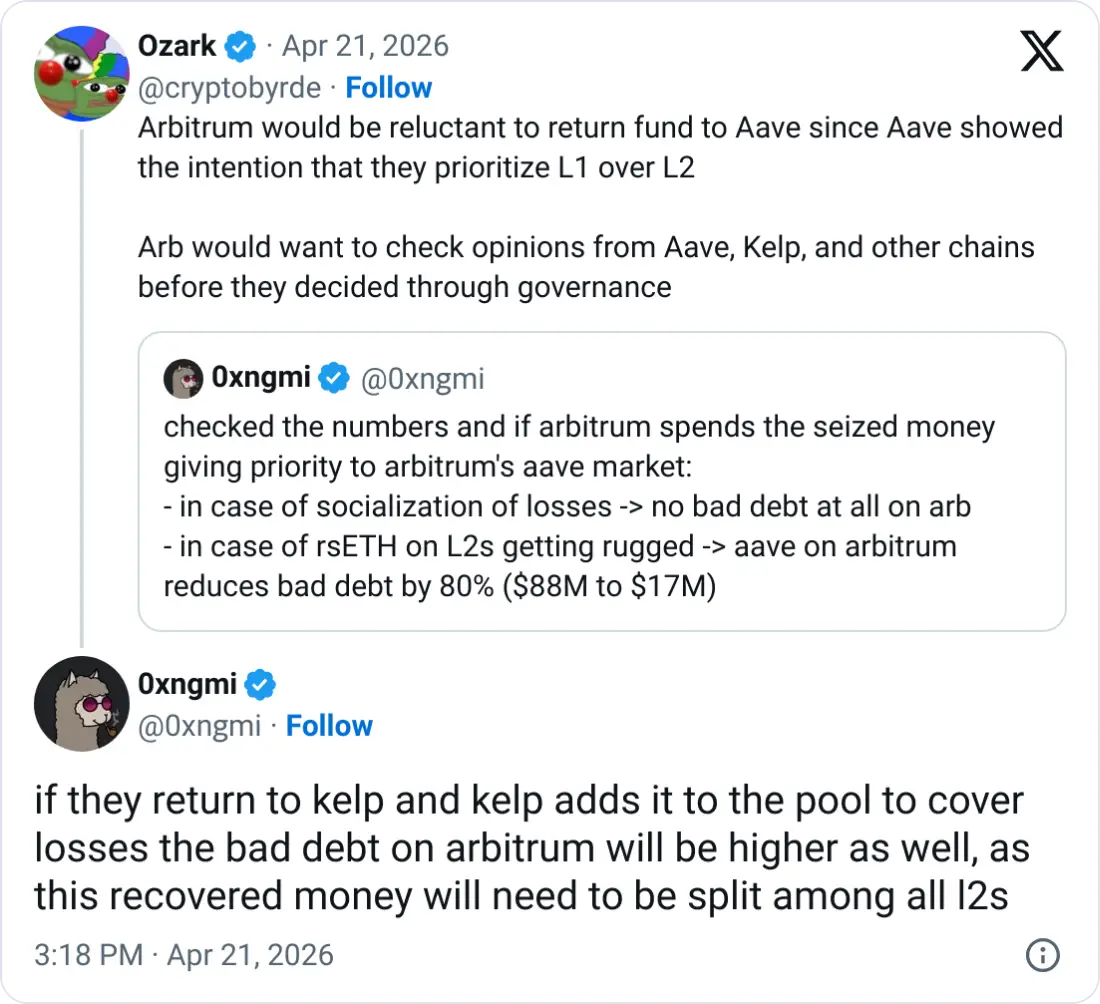Image resolution: width=1100 pixels, height=1004 pixels.
Task: Open the @0xngmi handle beside Follow
Action: (199, 726)
